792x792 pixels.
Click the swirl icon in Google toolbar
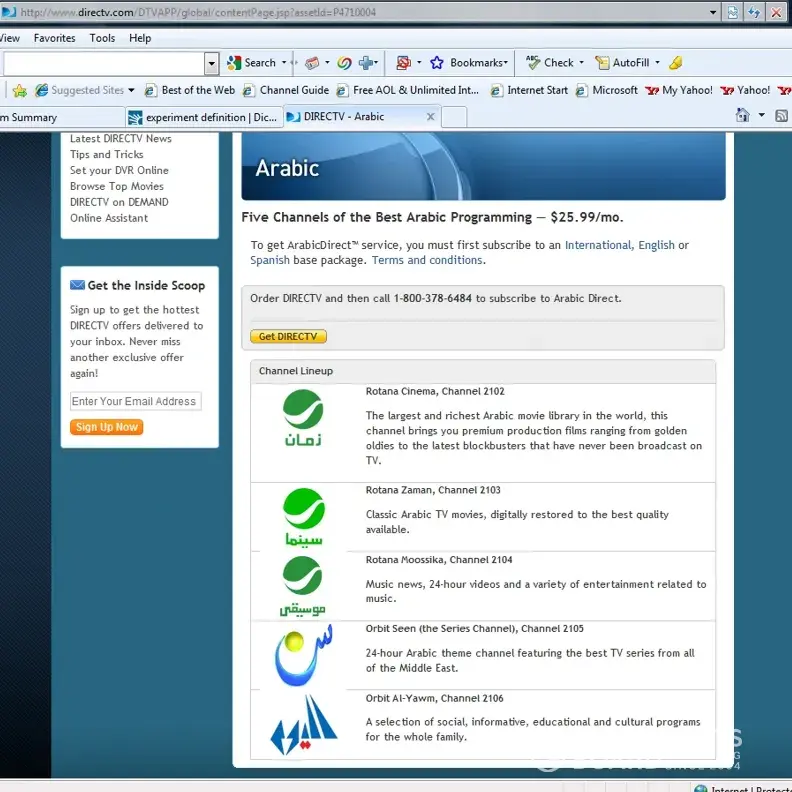click(344, 63)
